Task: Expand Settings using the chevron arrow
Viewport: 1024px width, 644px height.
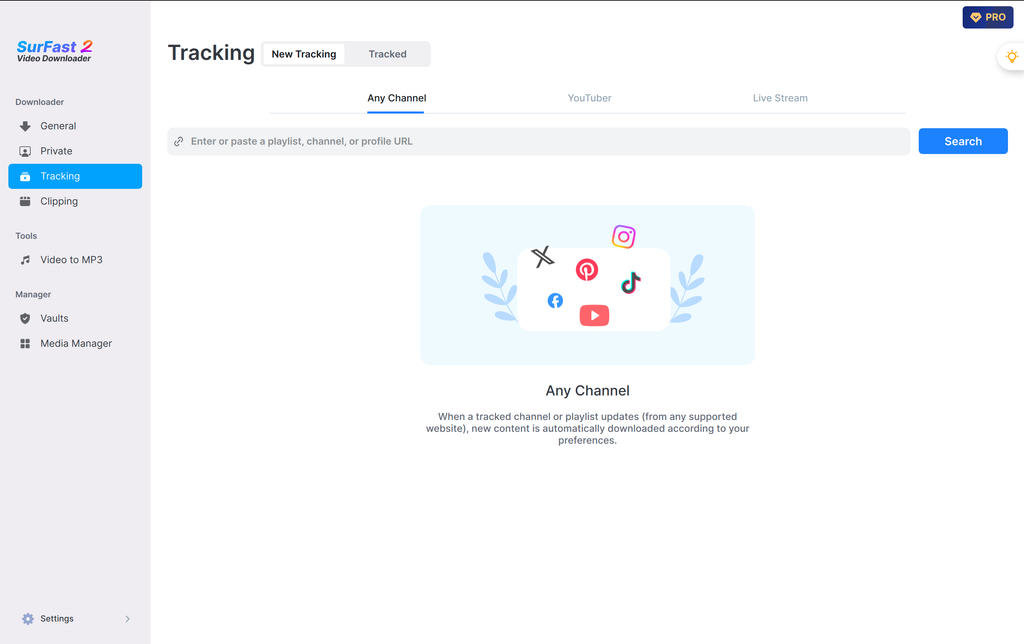Action: [127, 619]
